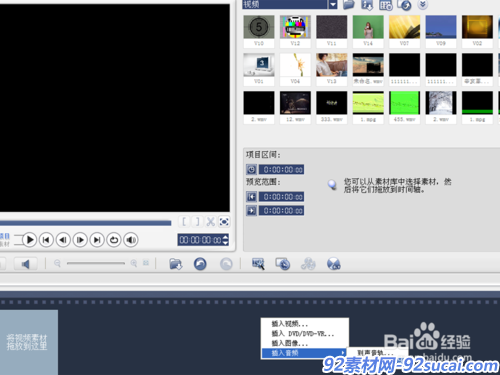Viewport: 500px width, 375px height.
Task: Click the greyed Redo toolbar button
Action: [226, 264]
